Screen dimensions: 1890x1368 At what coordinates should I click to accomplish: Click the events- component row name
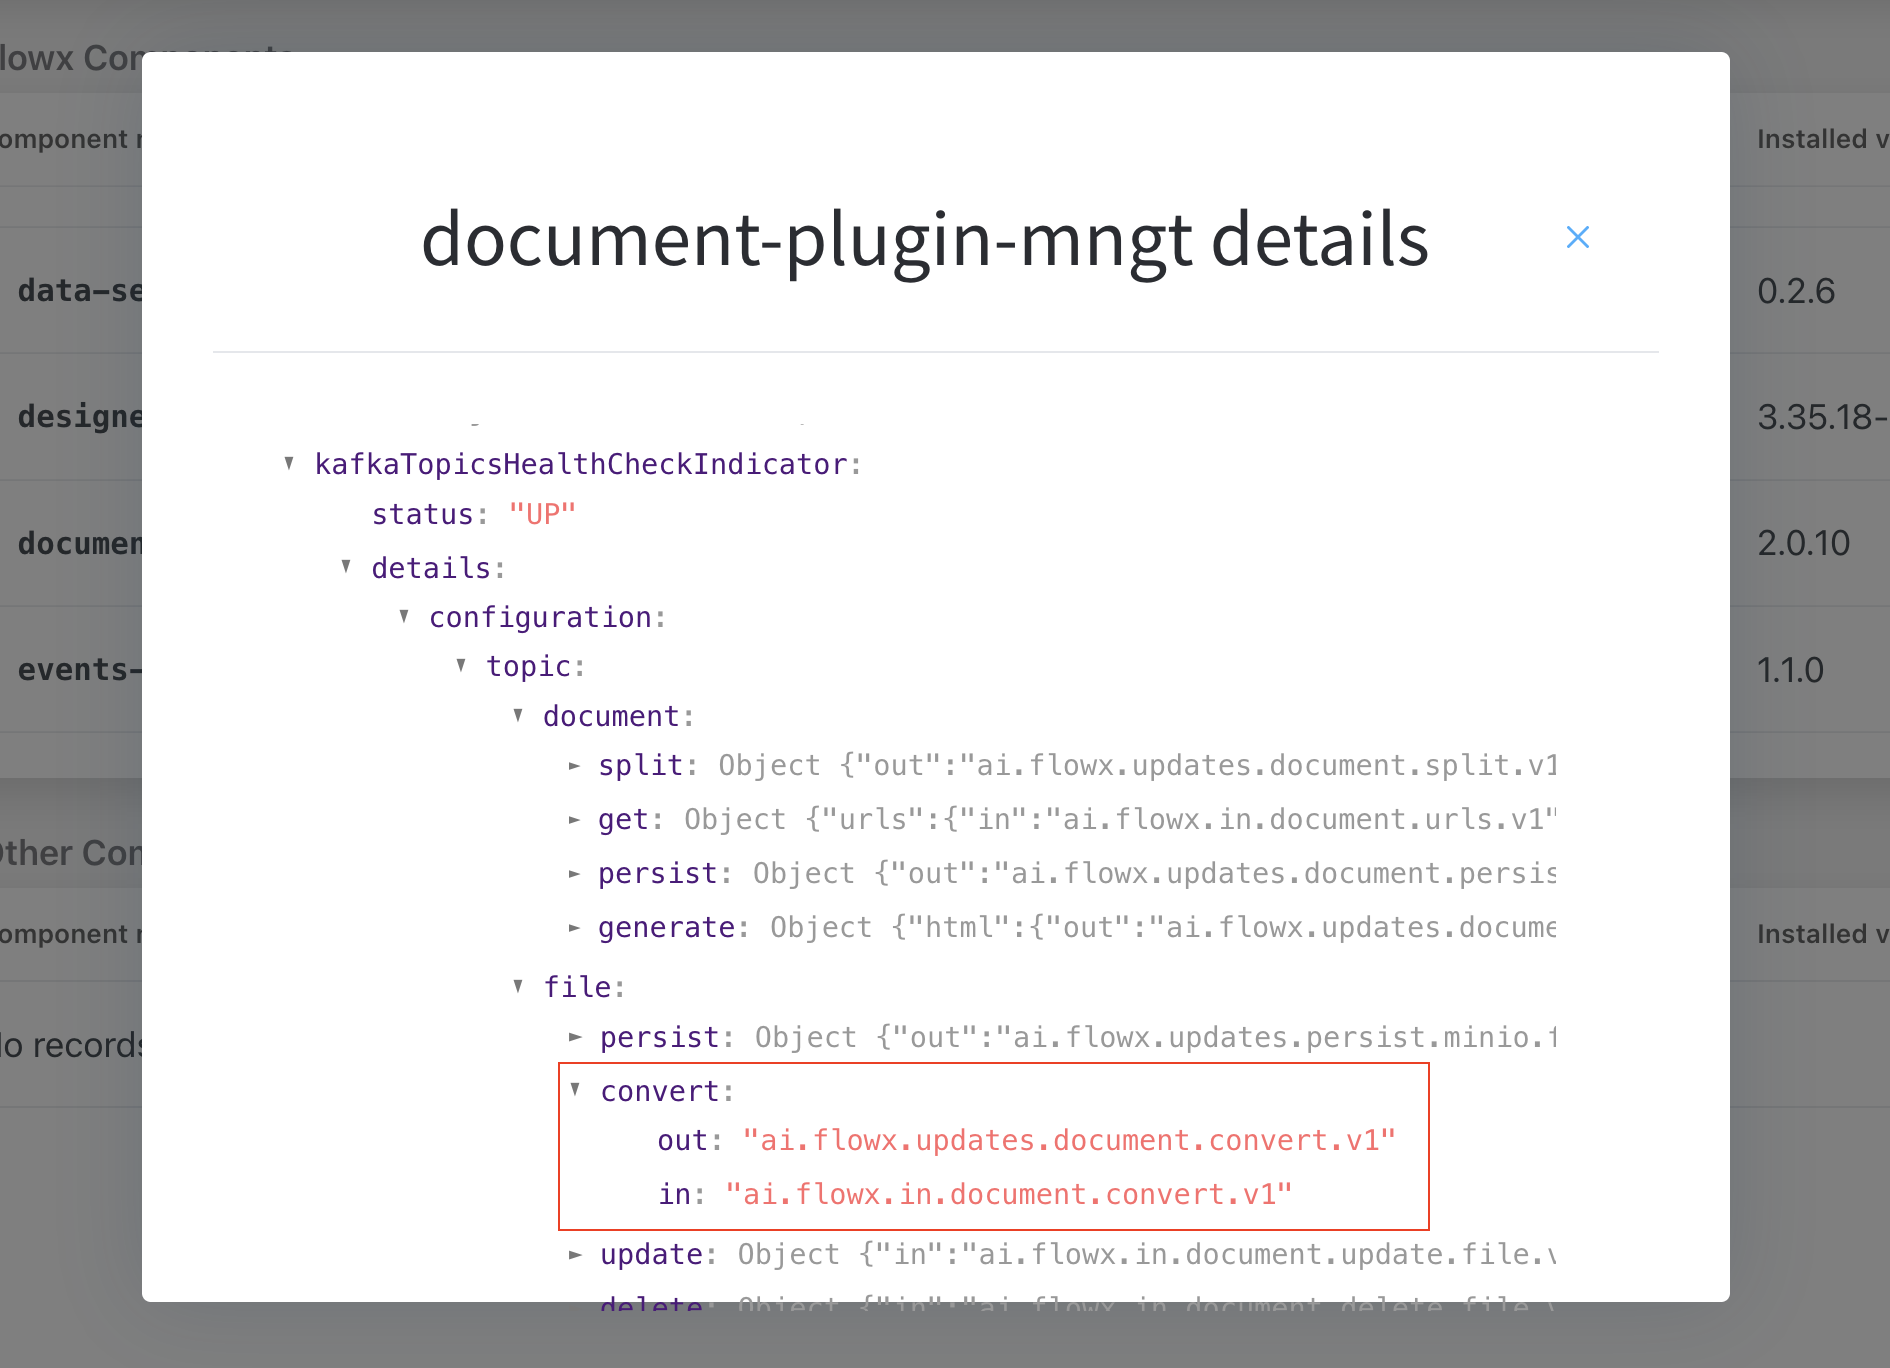(80, 670)
